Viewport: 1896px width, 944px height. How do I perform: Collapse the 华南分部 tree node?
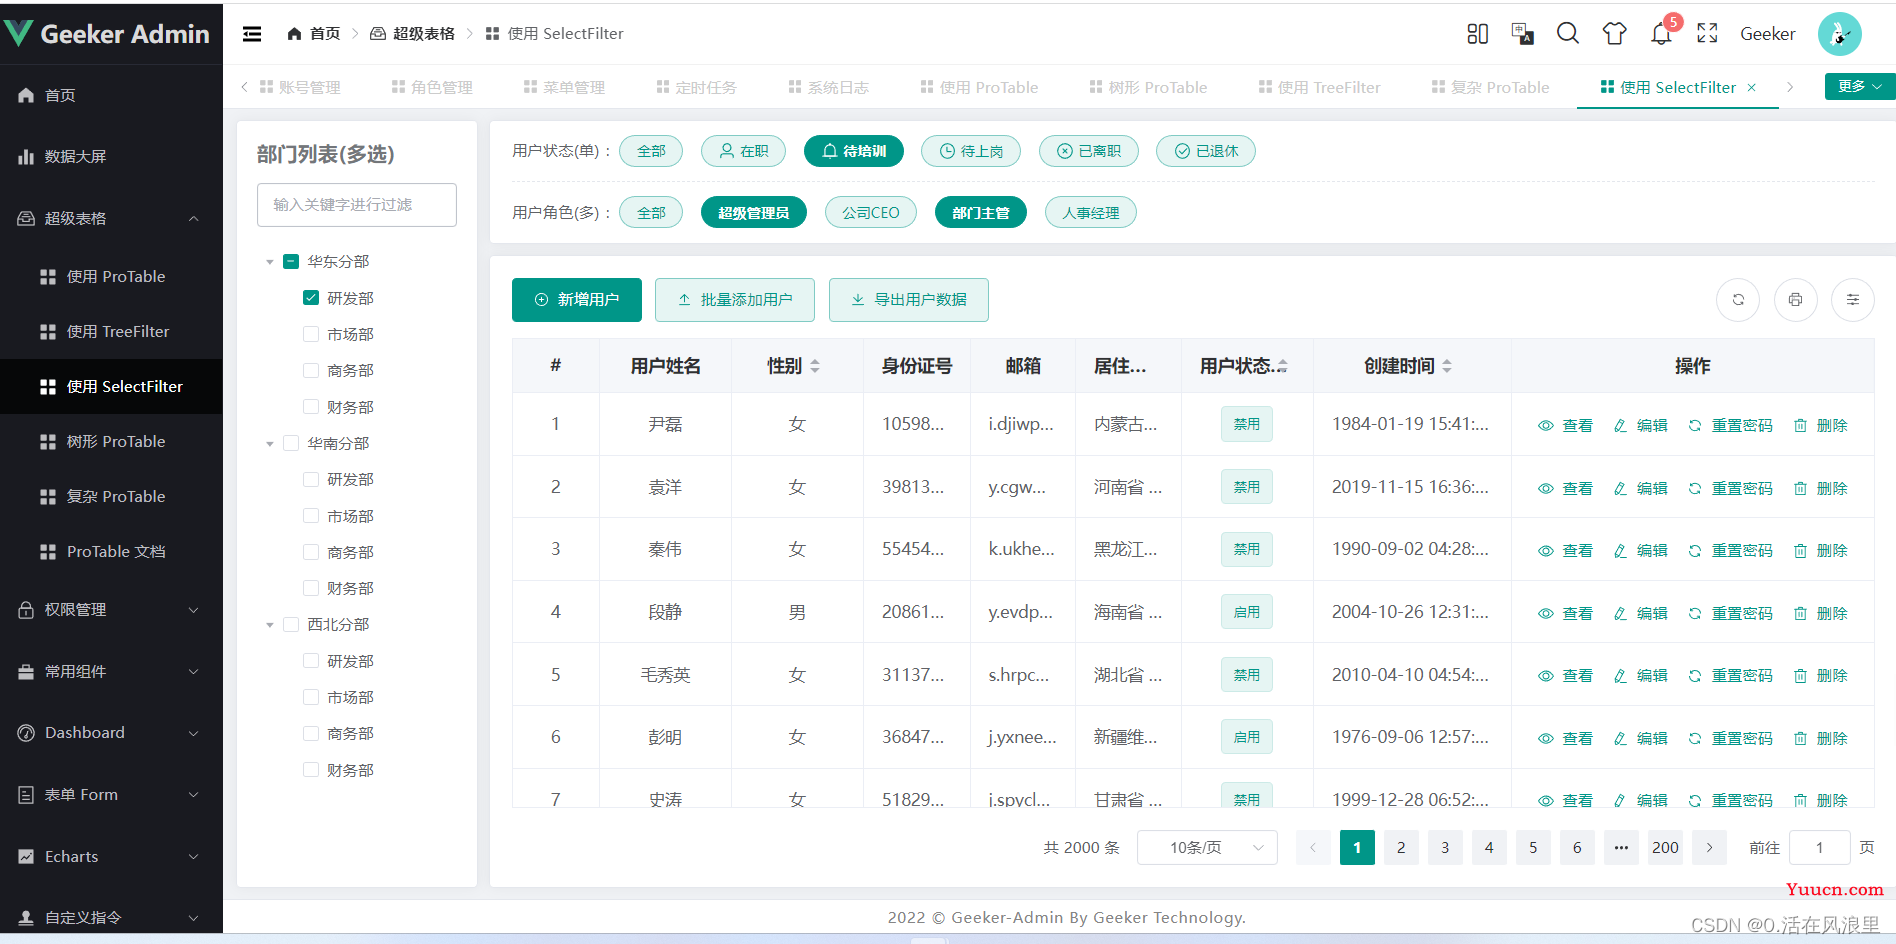(269, 443)
